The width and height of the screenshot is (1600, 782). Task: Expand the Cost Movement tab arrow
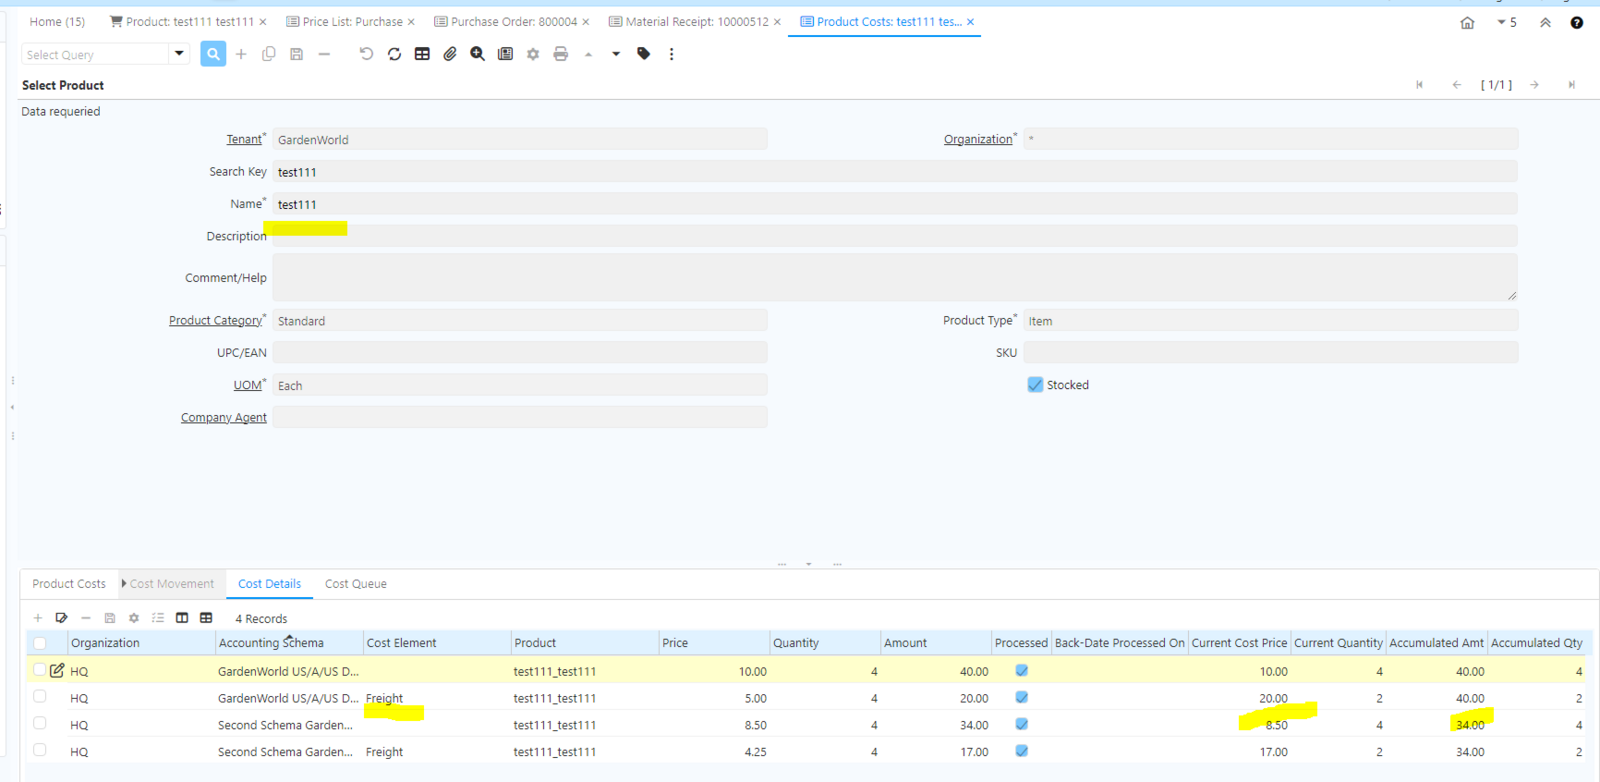[124, 583]
